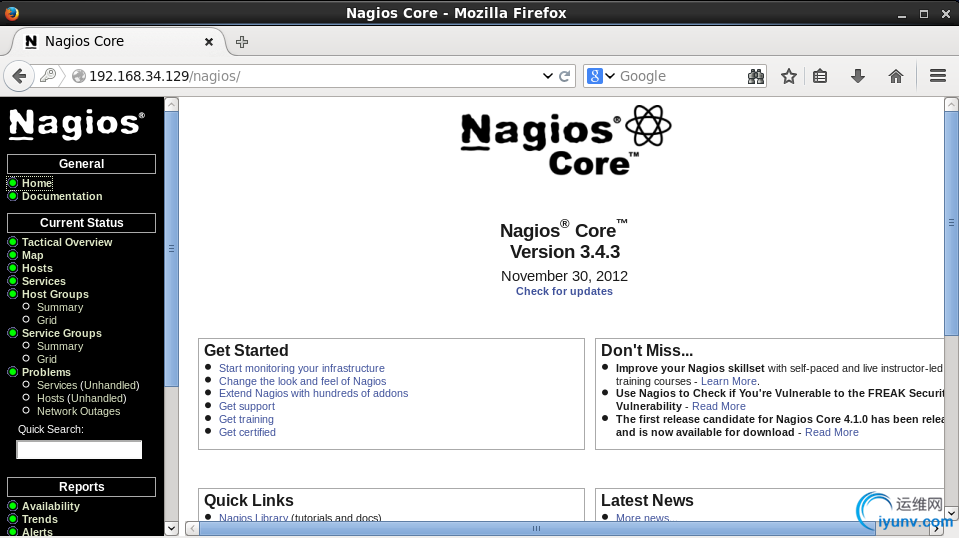Open the bookmarks list icon
959x538 pixels.
pyautogui.click(x=820, y=76)
